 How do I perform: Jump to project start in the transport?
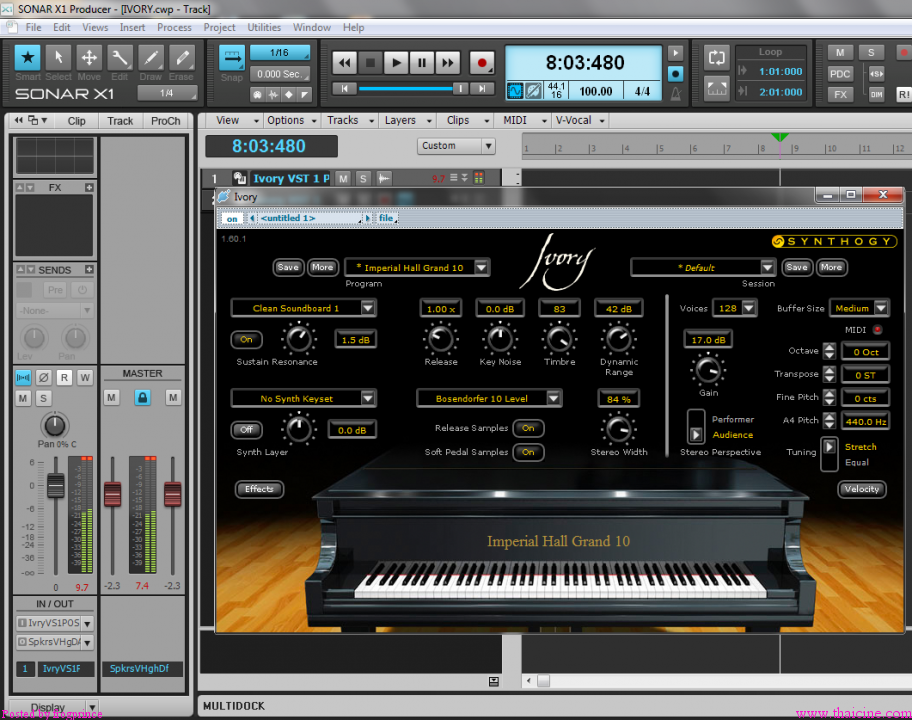[x=344, y=88]
